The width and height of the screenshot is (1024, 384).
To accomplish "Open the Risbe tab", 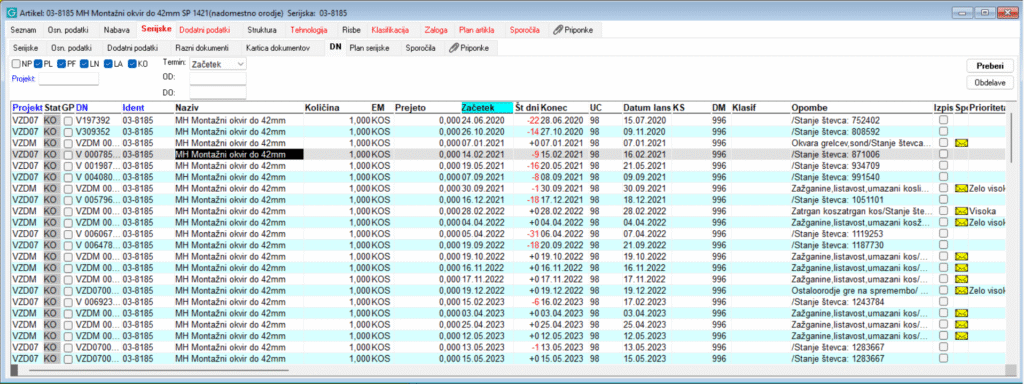I will click(x=351, y=30).
